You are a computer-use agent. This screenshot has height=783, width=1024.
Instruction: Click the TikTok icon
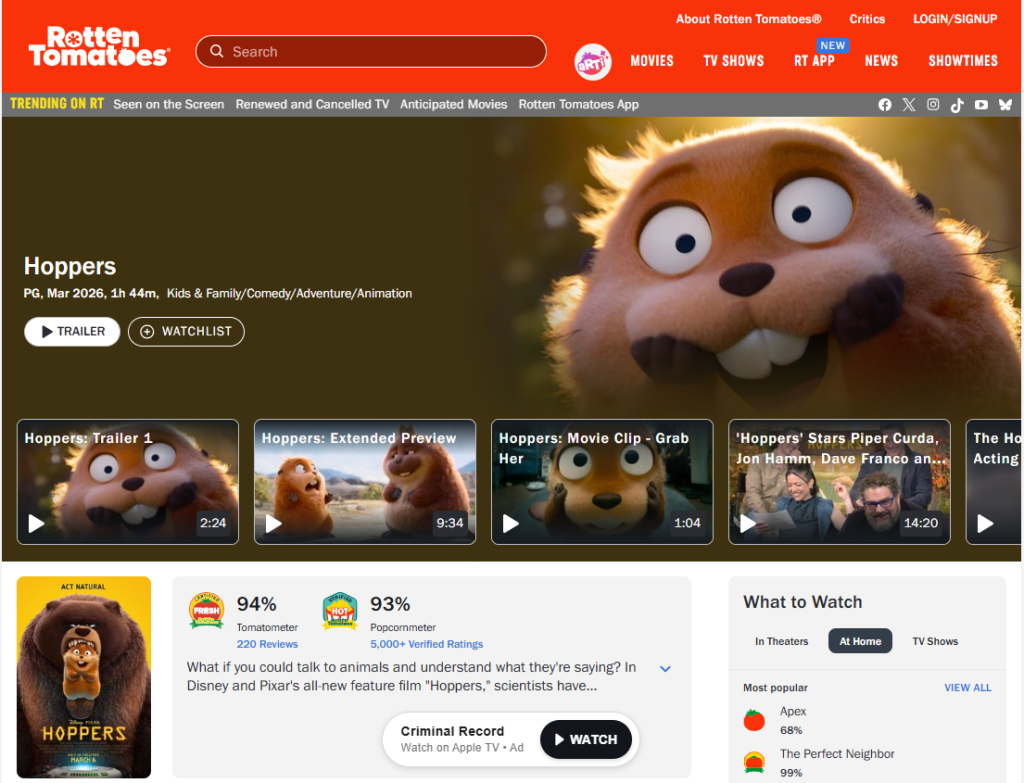pos(957,105)
